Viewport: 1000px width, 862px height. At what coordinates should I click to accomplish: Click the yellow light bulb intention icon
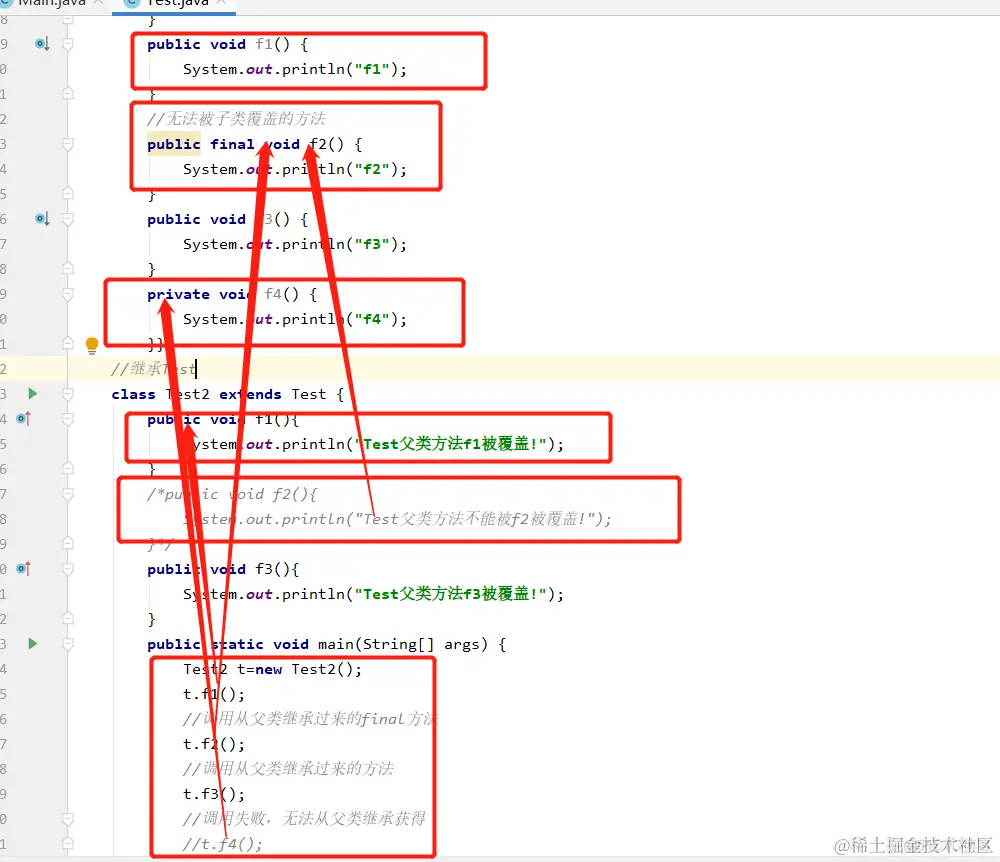(x=91, y=345)
